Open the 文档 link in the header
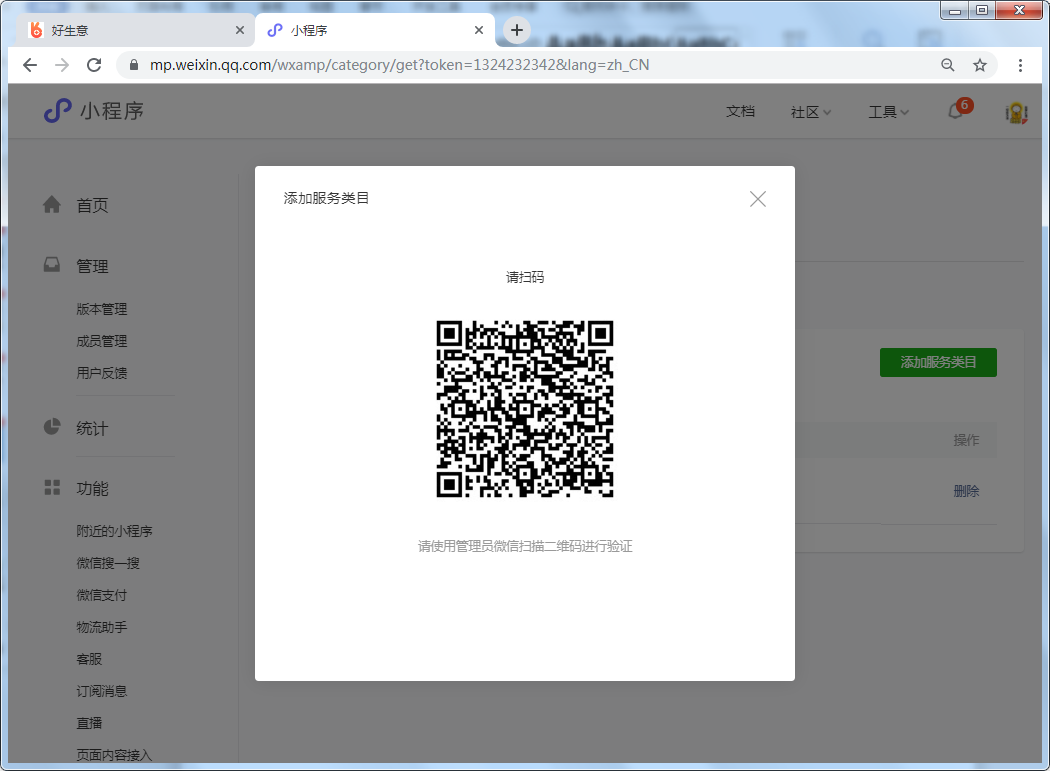 point(741,112)
